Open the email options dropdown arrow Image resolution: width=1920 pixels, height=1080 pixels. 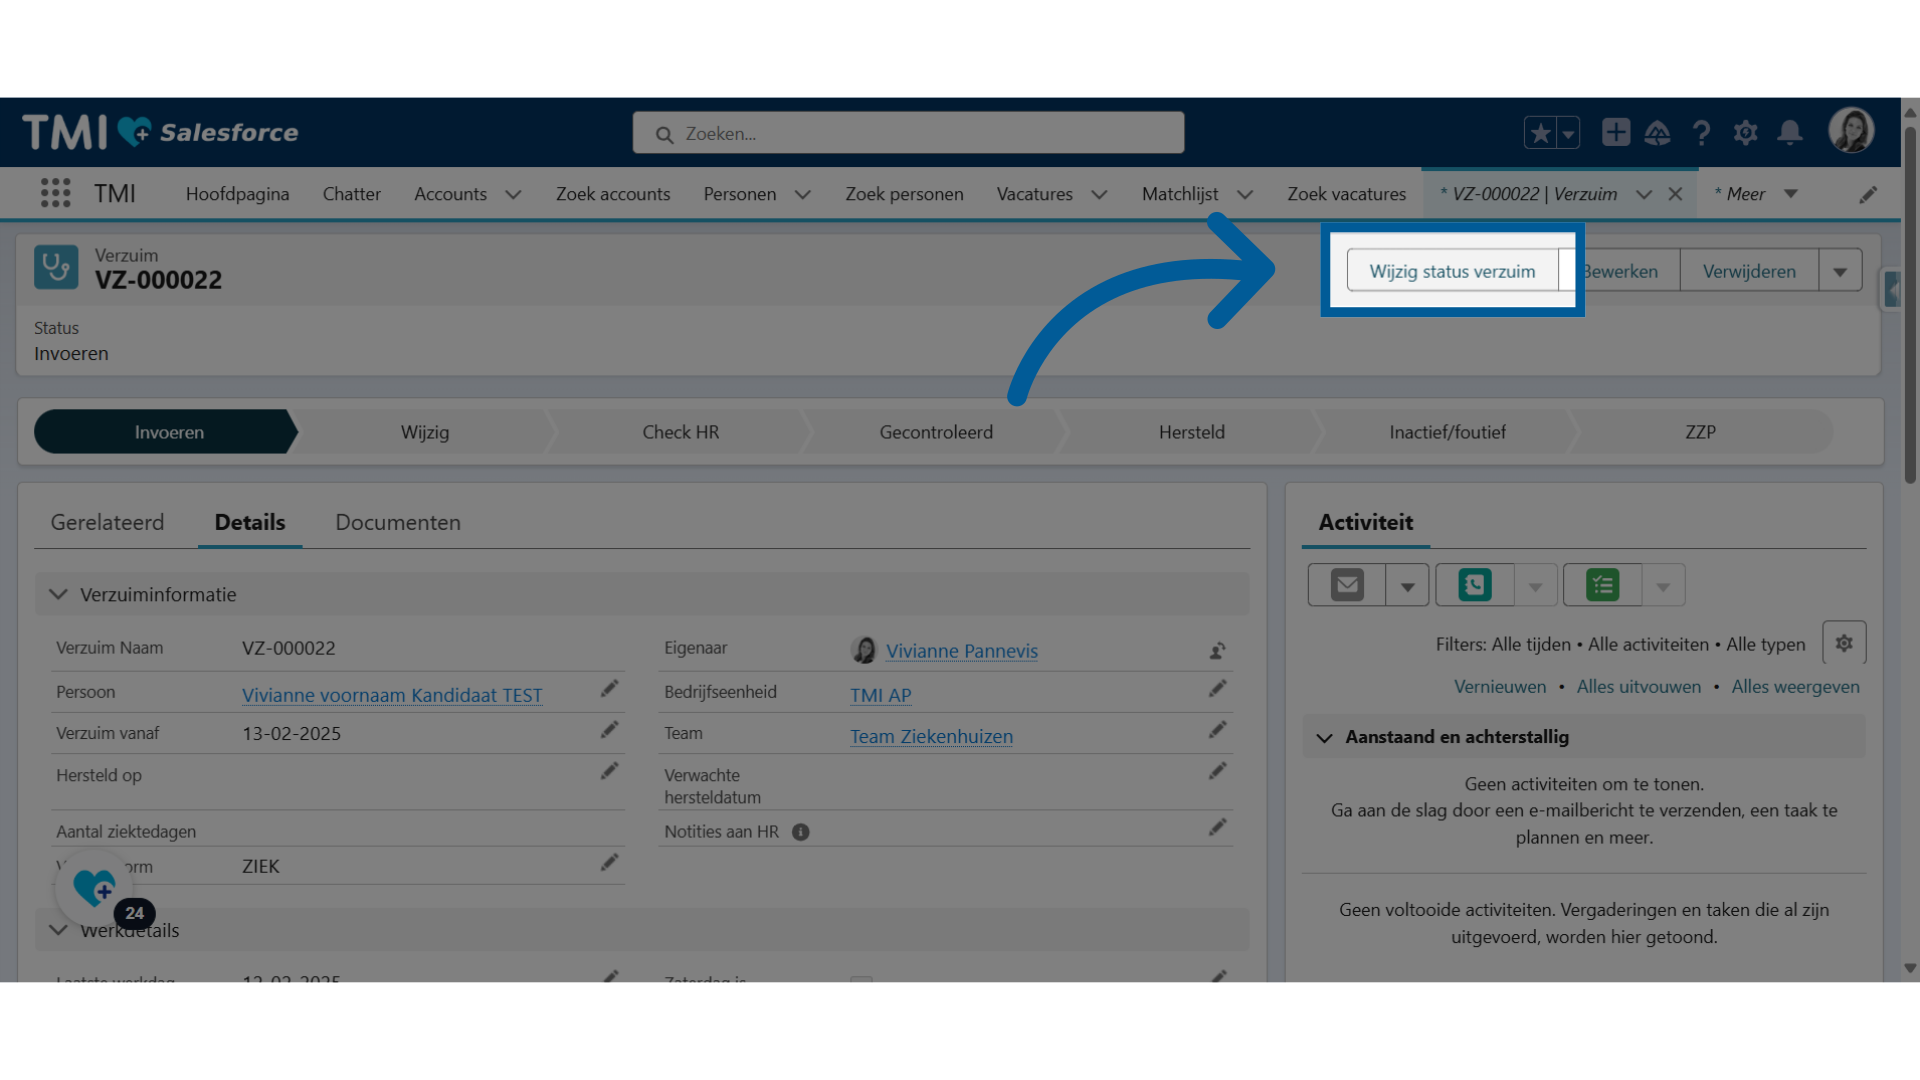tap(1407, 586)
